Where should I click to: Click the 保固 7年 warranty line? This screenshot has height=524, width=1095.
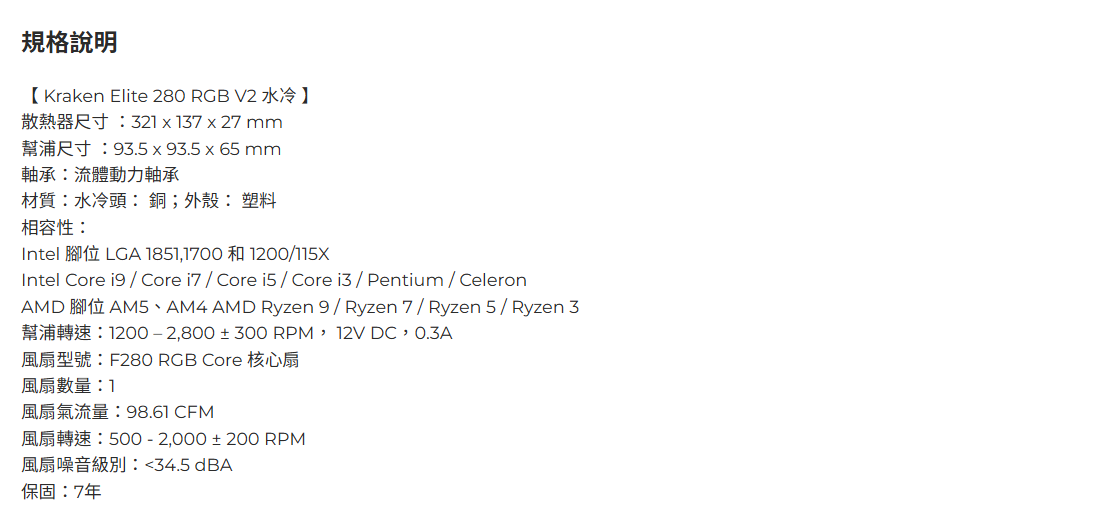coord(61,491)
